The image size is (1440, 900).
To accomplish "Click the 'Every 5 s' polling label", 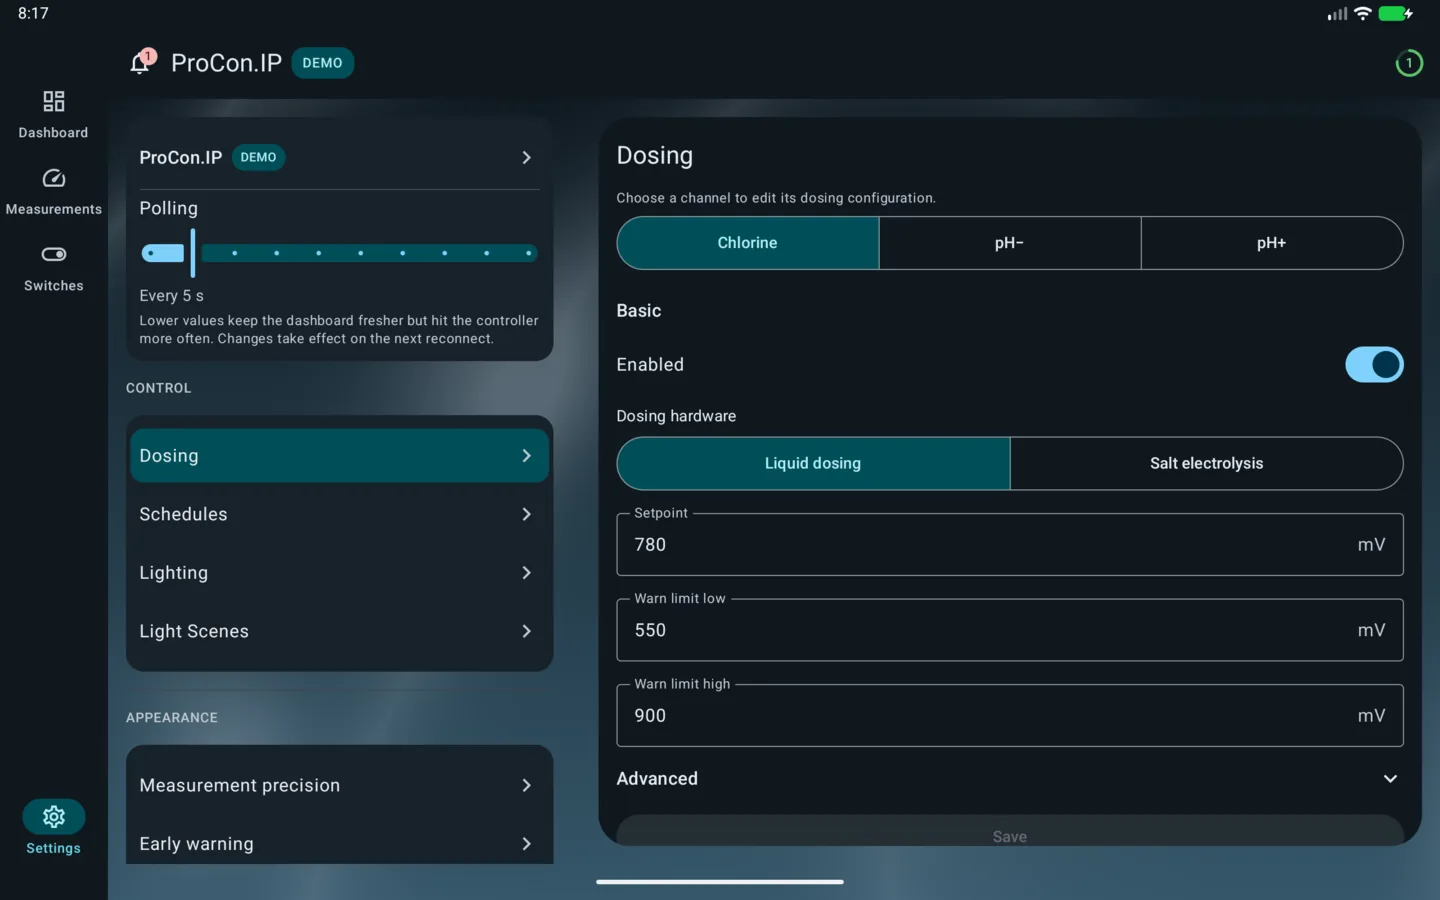I will pyautogui.click(x=171, y=296).
